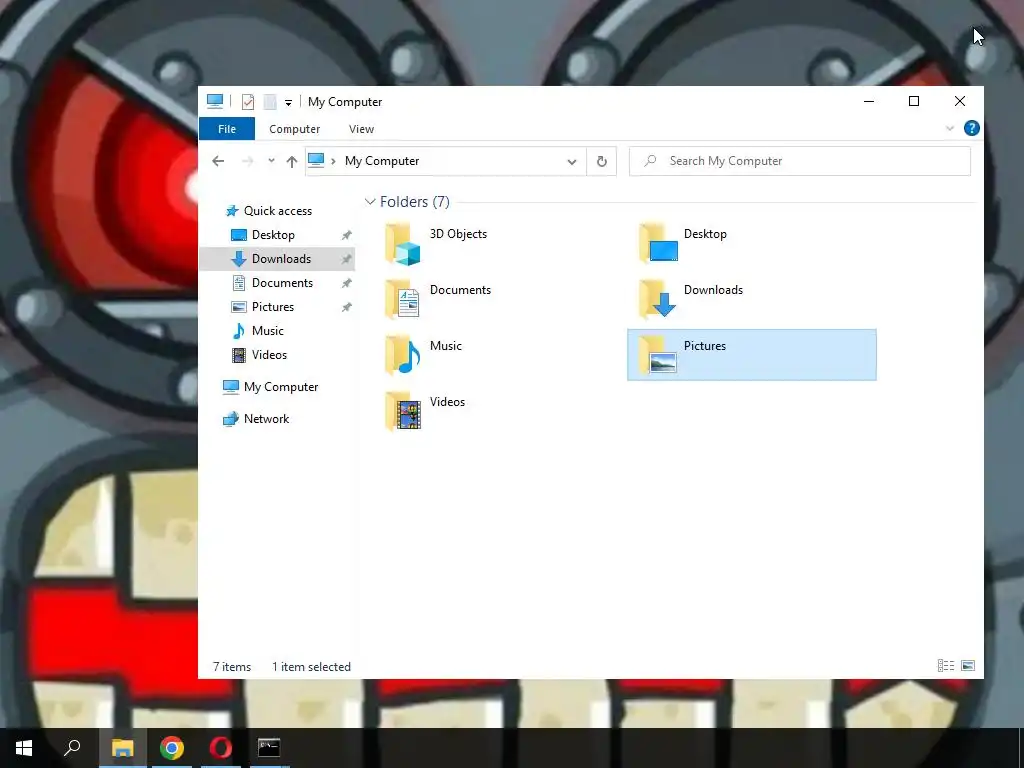
Task: Select Music in Quick access sidebar
Action: coord(268,331)
